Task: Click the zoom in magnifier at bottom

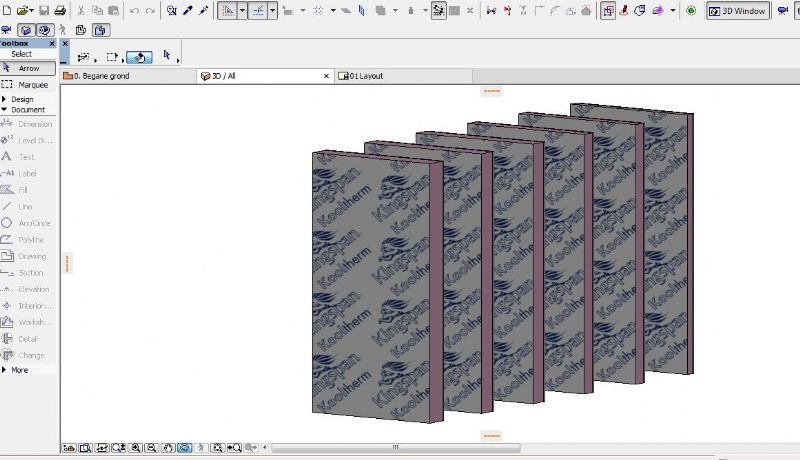Action: [134, 448]
